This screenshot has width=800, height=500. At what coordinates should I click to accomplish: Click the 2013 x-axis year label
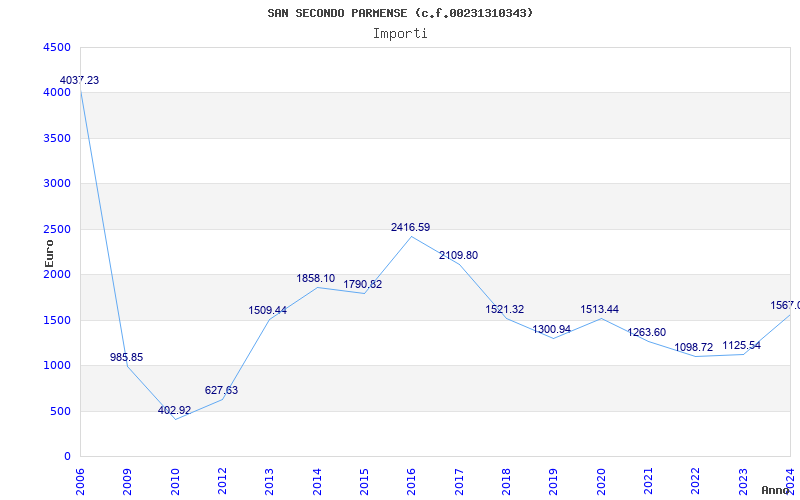[x=269, y=482]
